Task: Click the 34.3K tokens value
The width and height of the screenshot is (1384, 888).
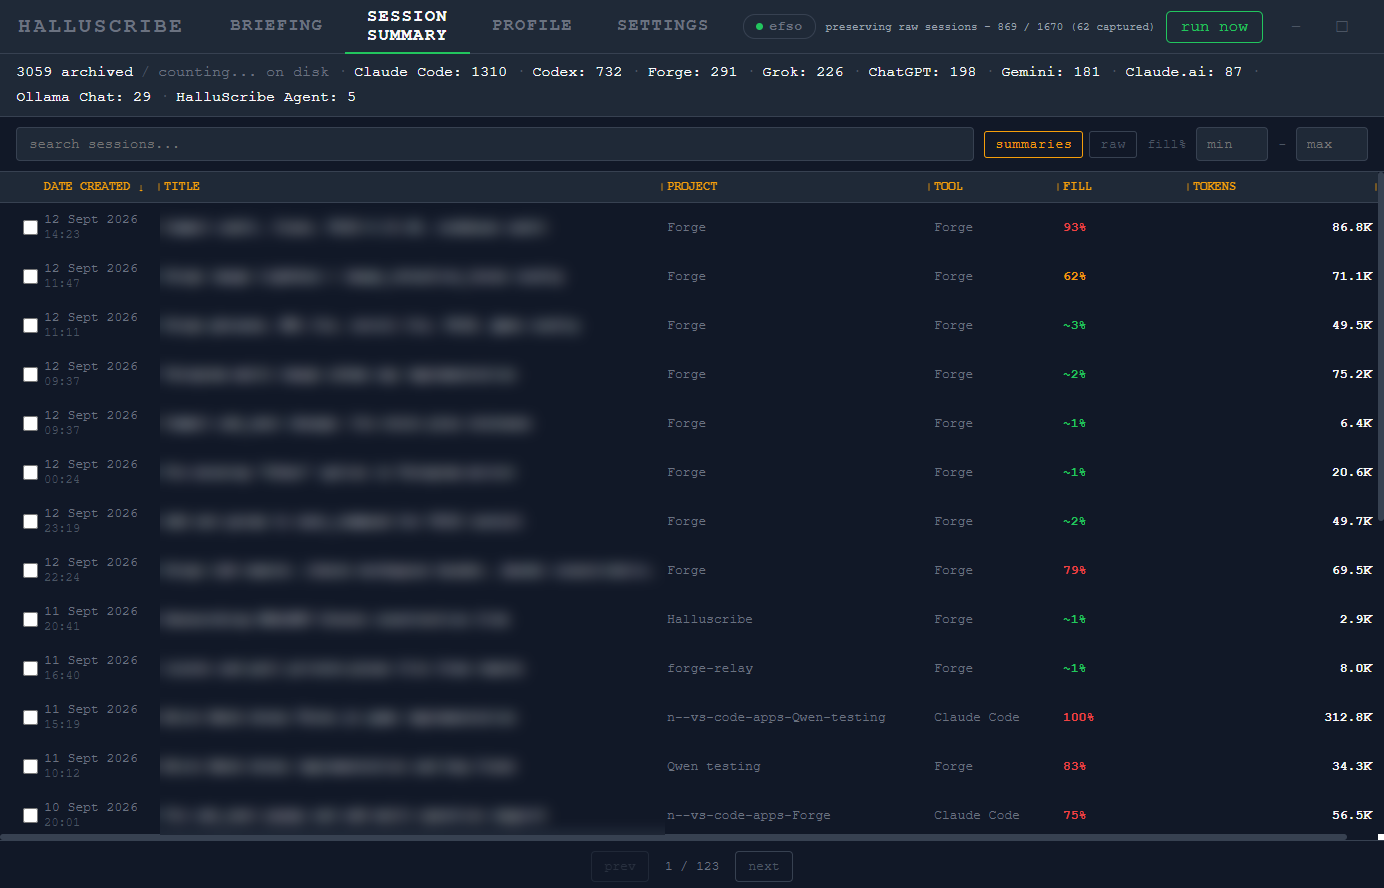Action: pos(1352,766)
